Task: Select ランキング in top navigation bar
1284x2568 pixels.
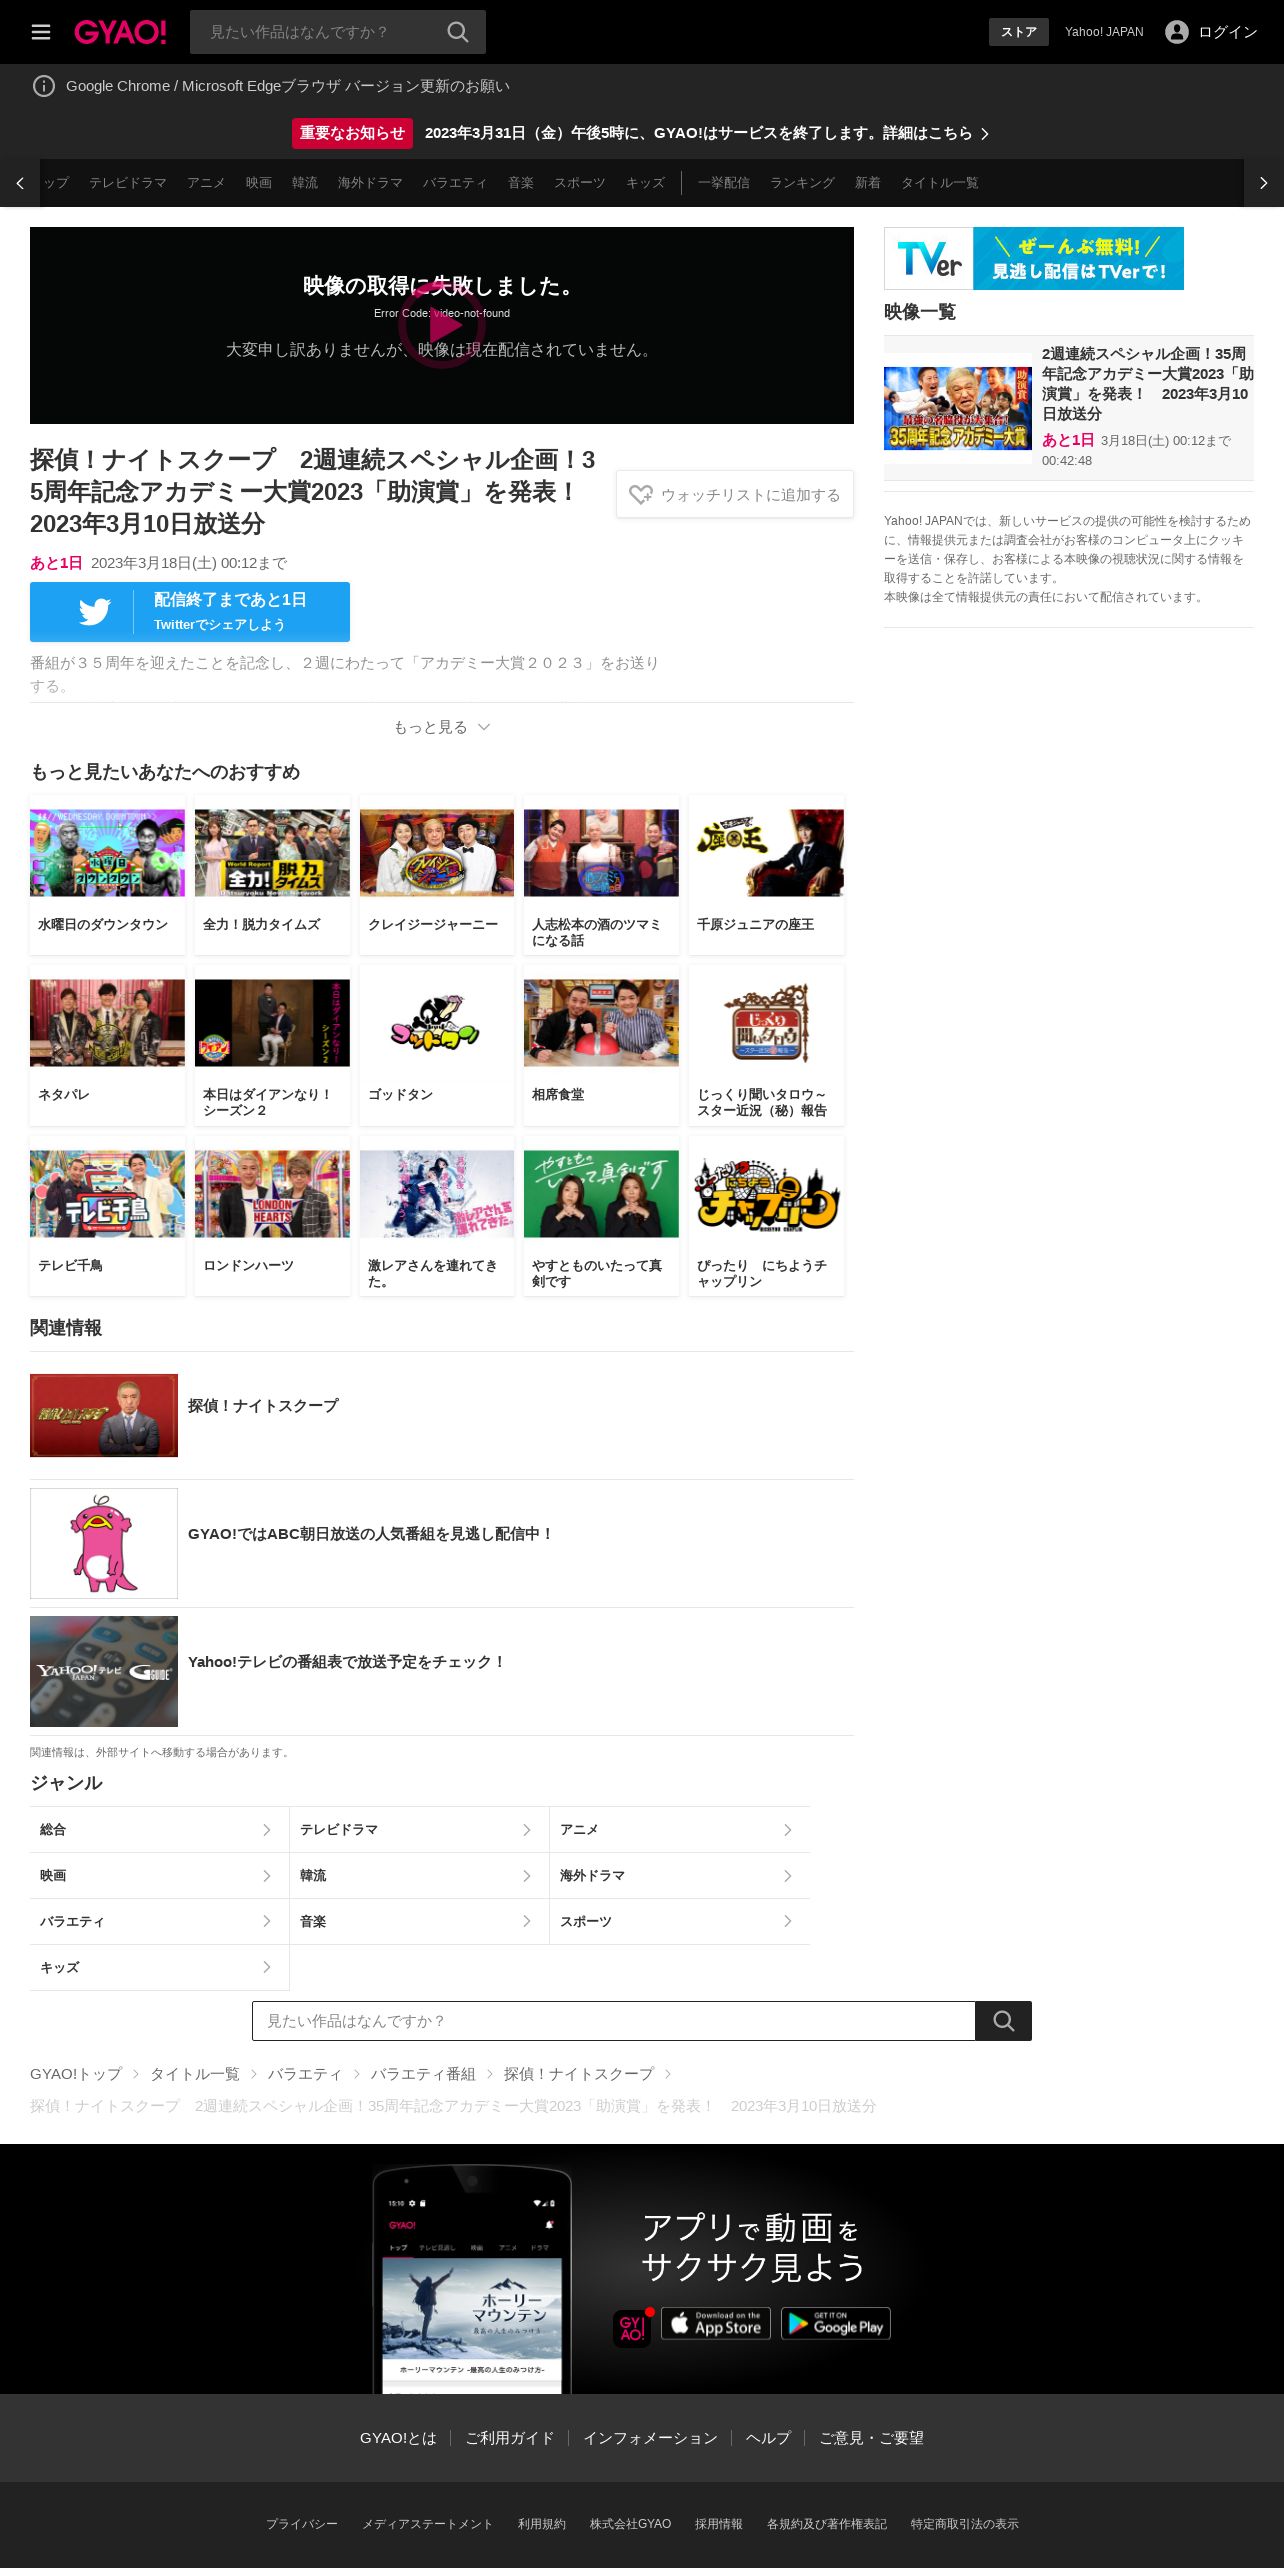Action: tap(802, 183)
